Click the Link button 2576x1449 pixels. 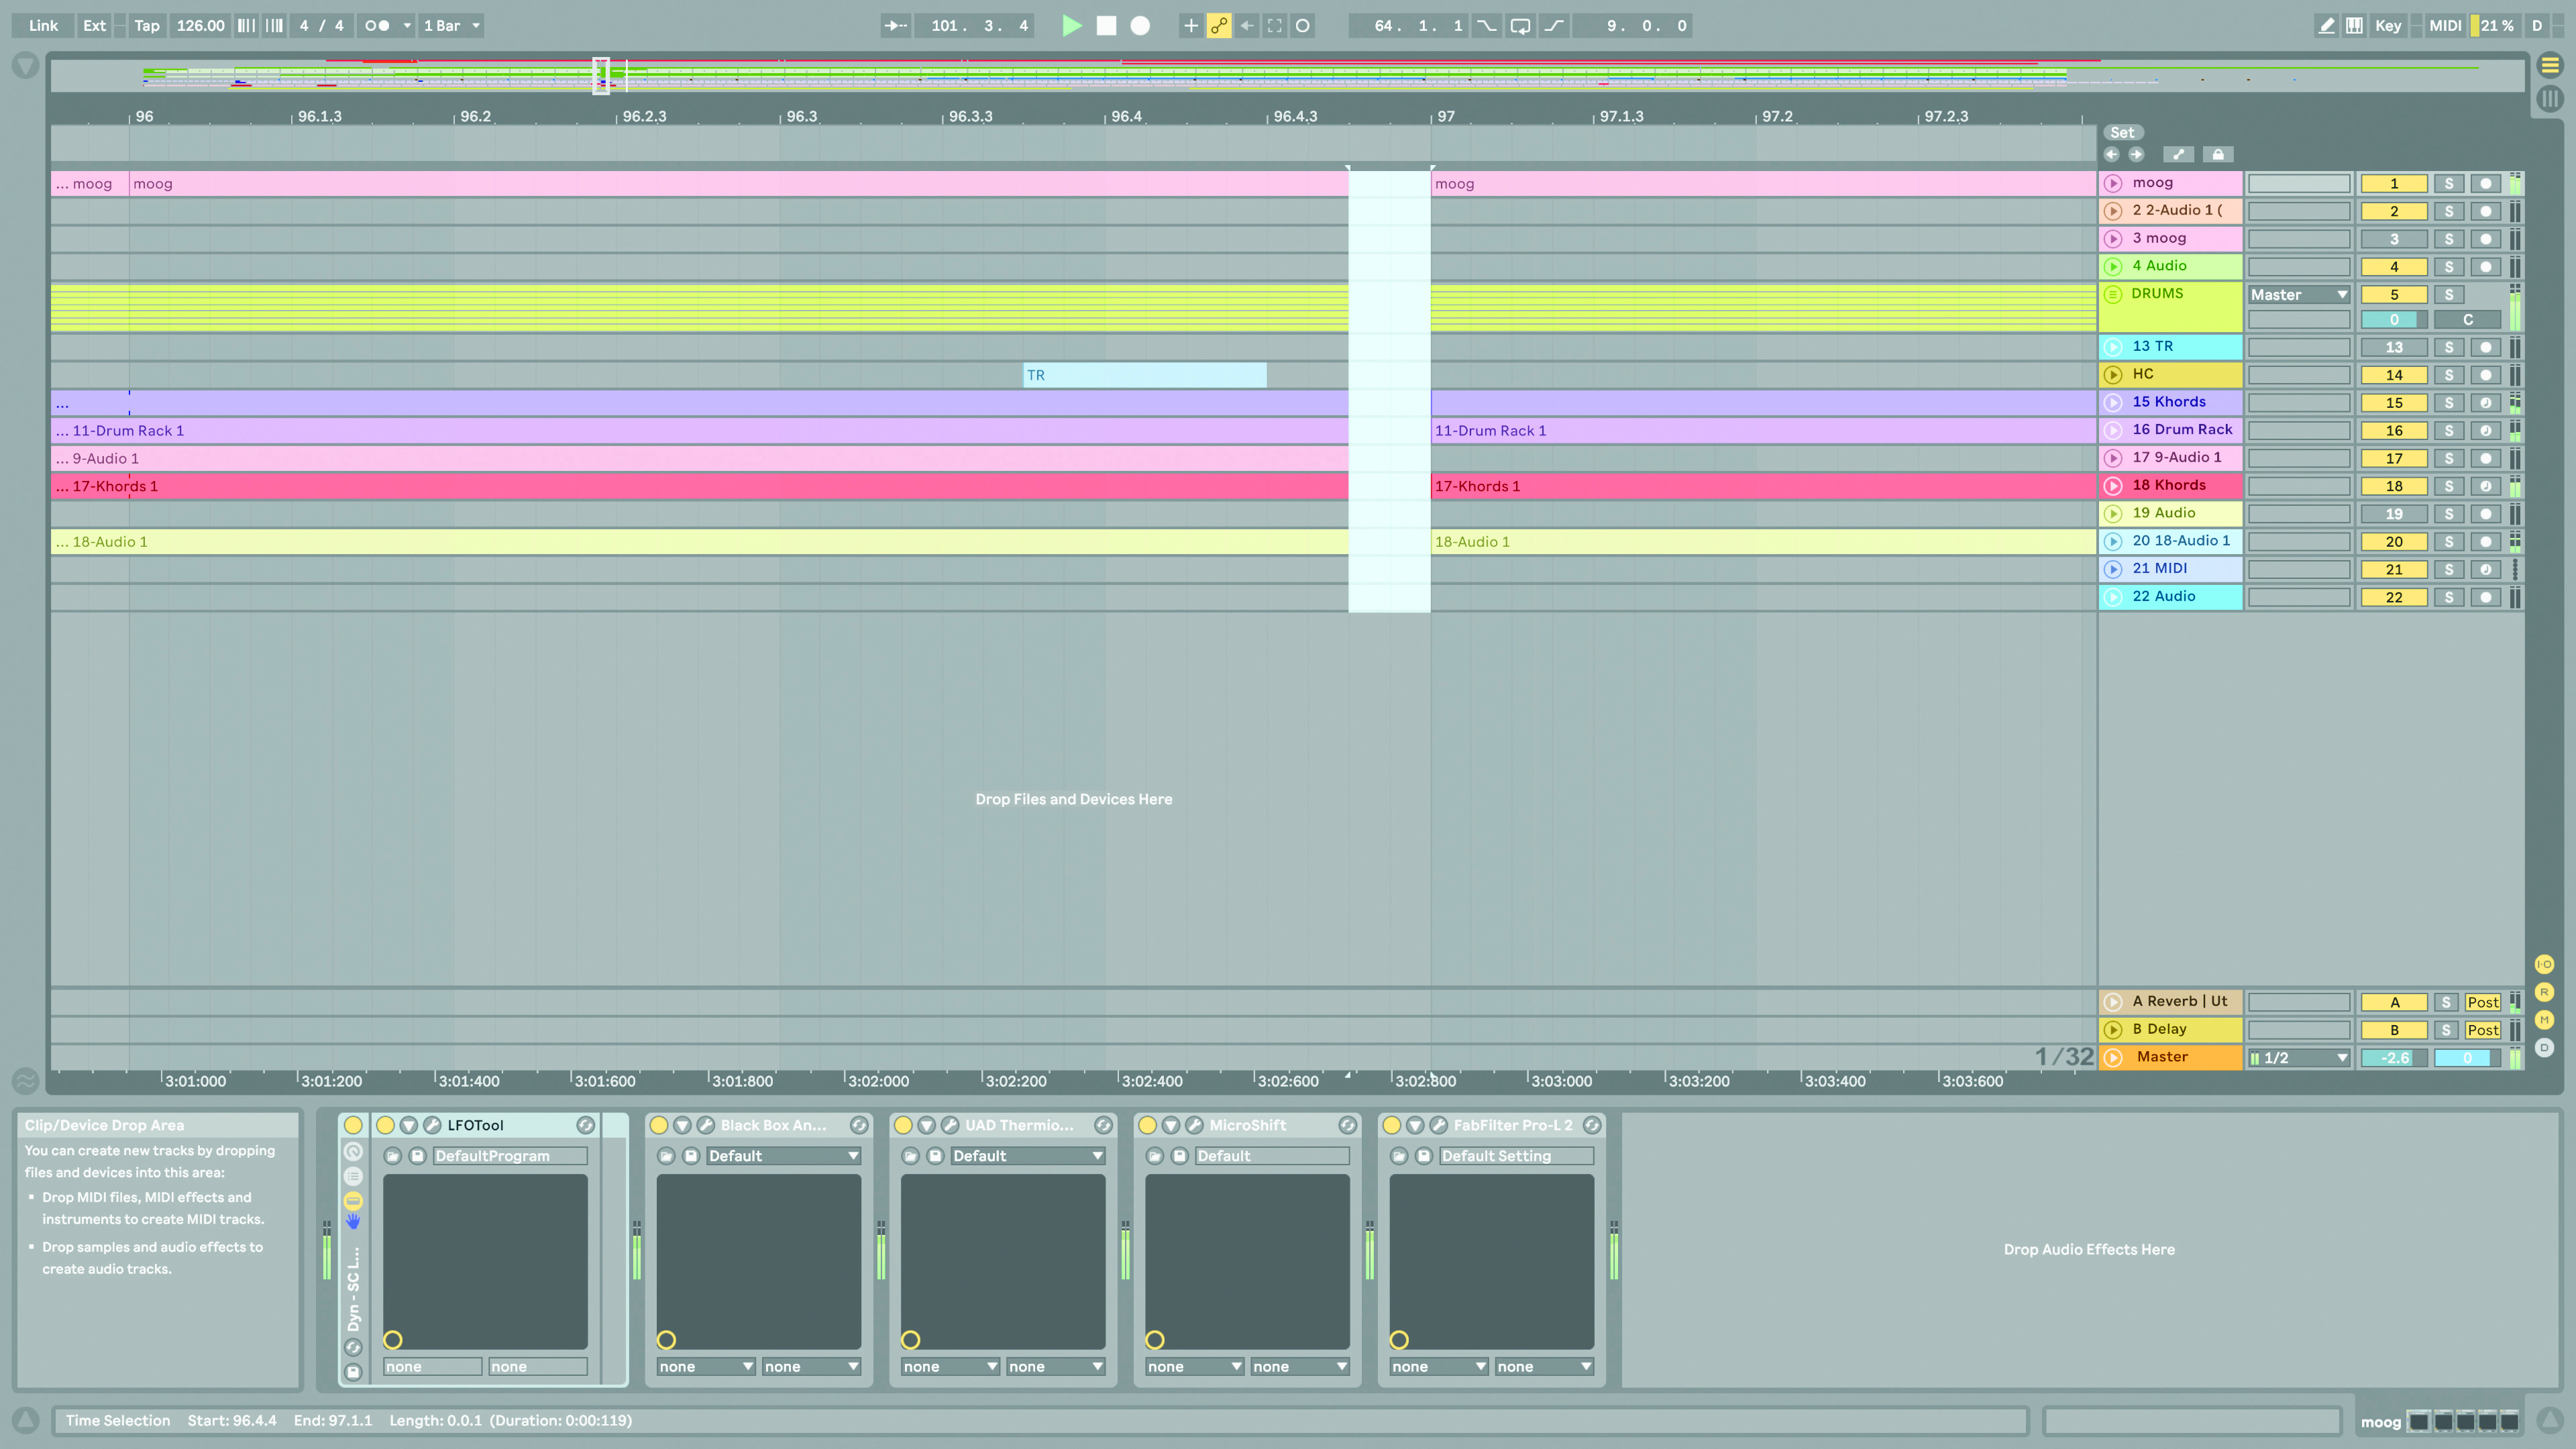point(43,26)
